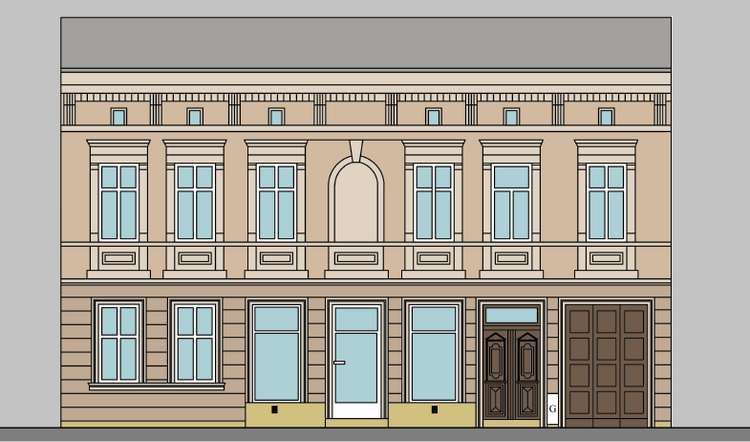750x442 pixels.
Task: Click the gray roof area of the building
Action: click(x=366, y=43)
